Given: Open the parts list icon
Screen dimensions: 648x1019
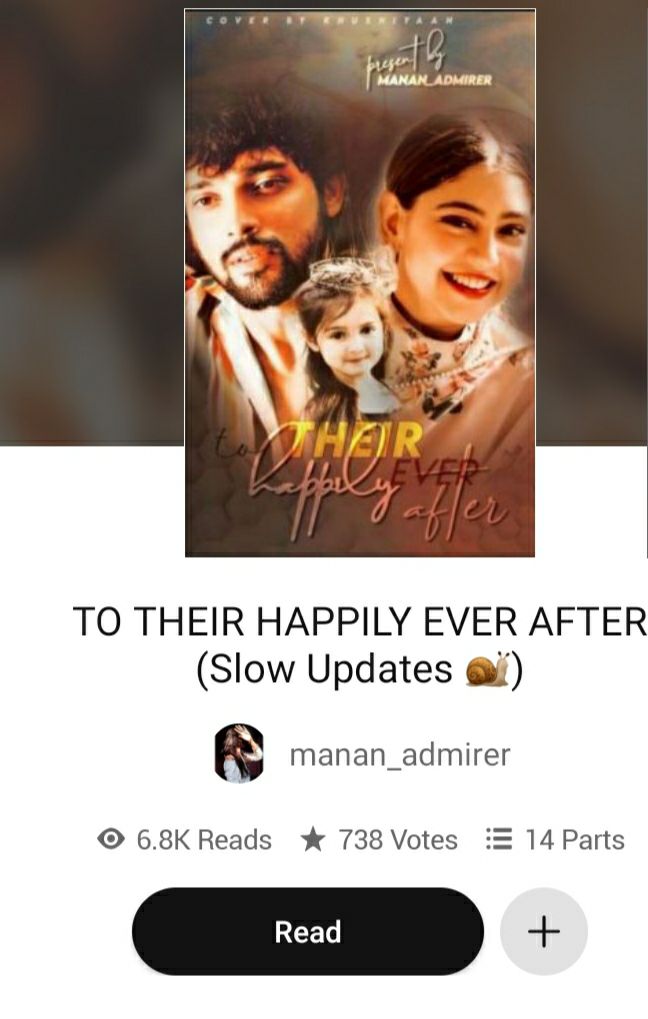Looking at the screenshot, I should (499, 839).
